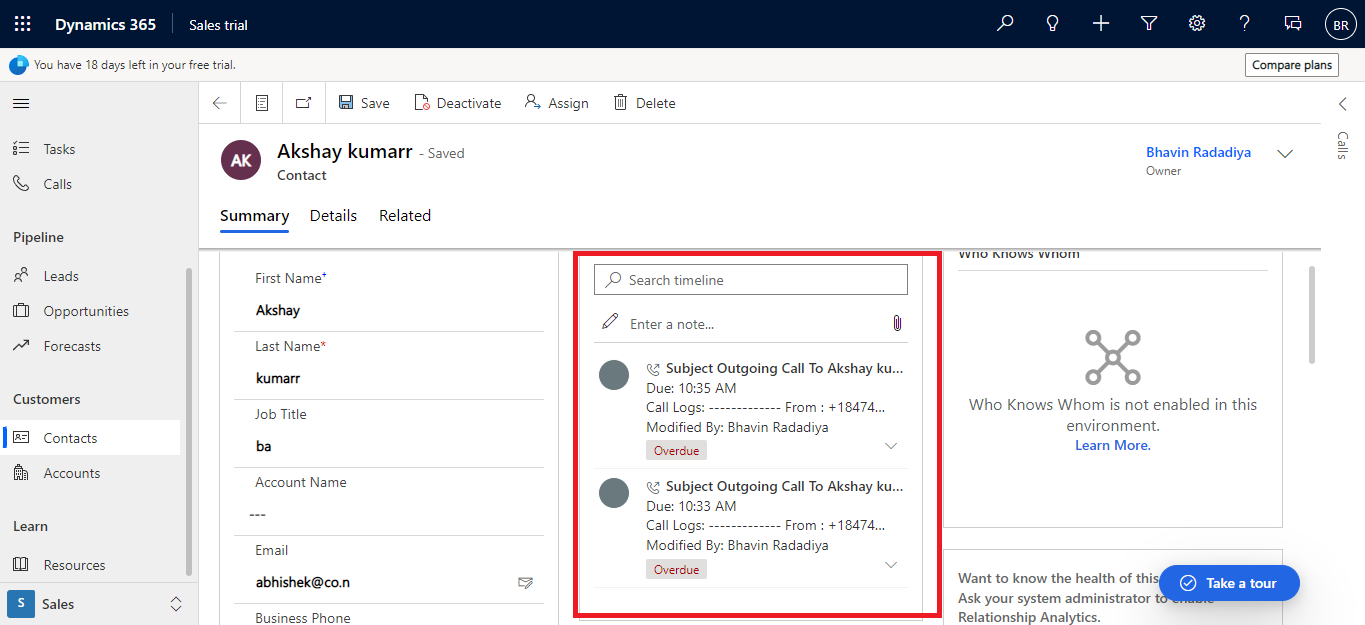1365x625 pixels.
Task: Click the Overdue badge on 10:35 AM call
Action: 676,451
